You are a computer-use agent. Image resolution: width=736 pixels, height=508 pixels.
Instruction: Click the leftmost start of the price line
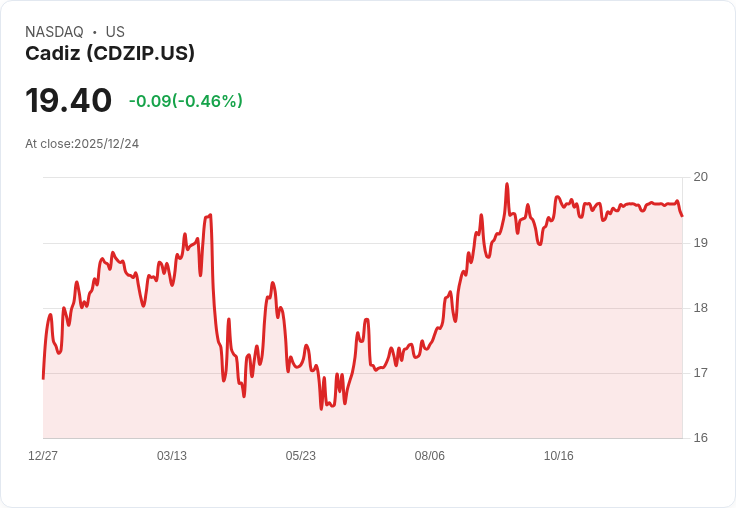click(43, 378)
